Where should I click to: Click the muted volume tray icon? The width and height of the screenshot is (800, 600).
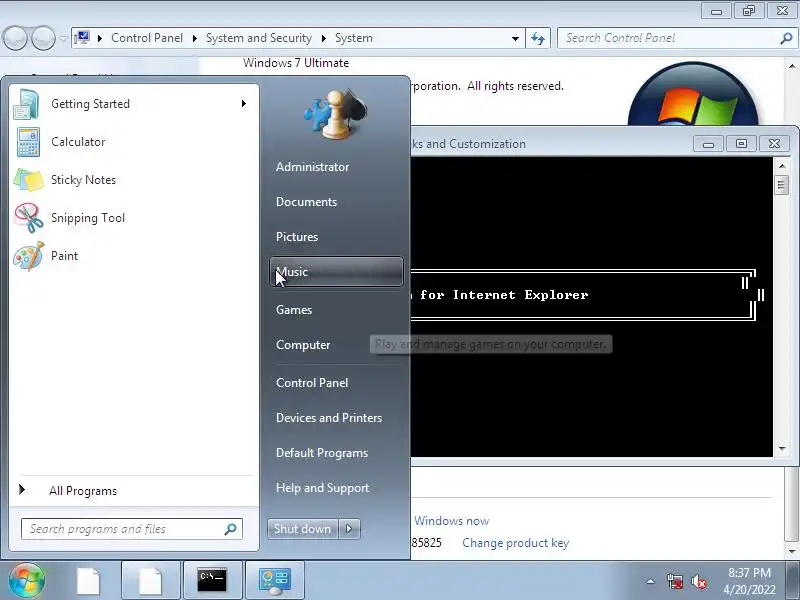pos(699,581)
